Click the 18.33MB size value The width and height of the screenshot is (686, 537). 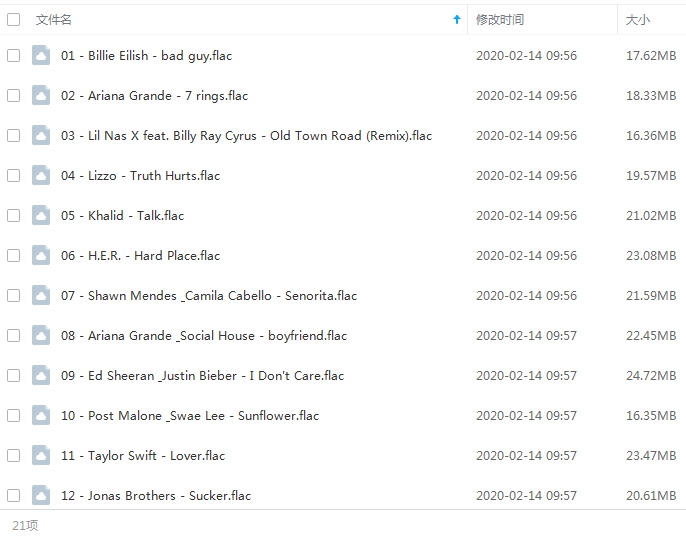[651, 95]
